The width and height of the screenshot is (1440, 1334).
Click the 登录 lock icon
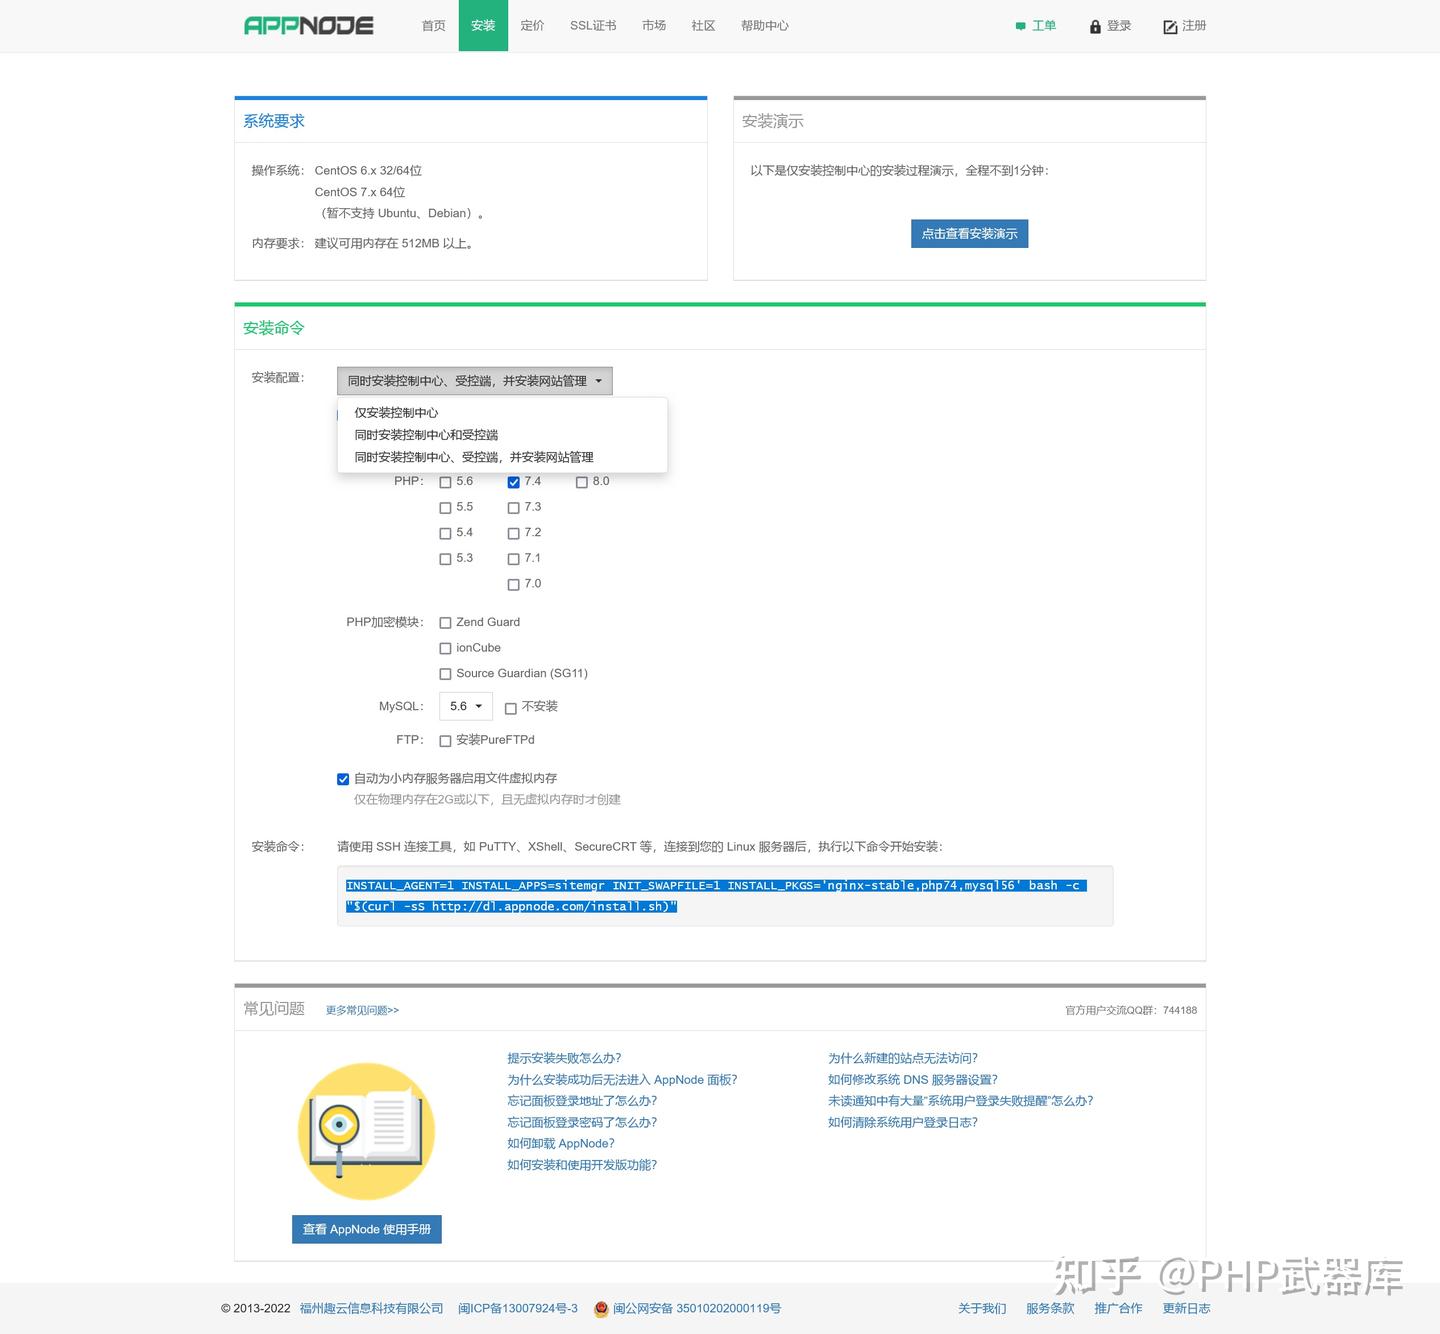(x=1094, y=27)
